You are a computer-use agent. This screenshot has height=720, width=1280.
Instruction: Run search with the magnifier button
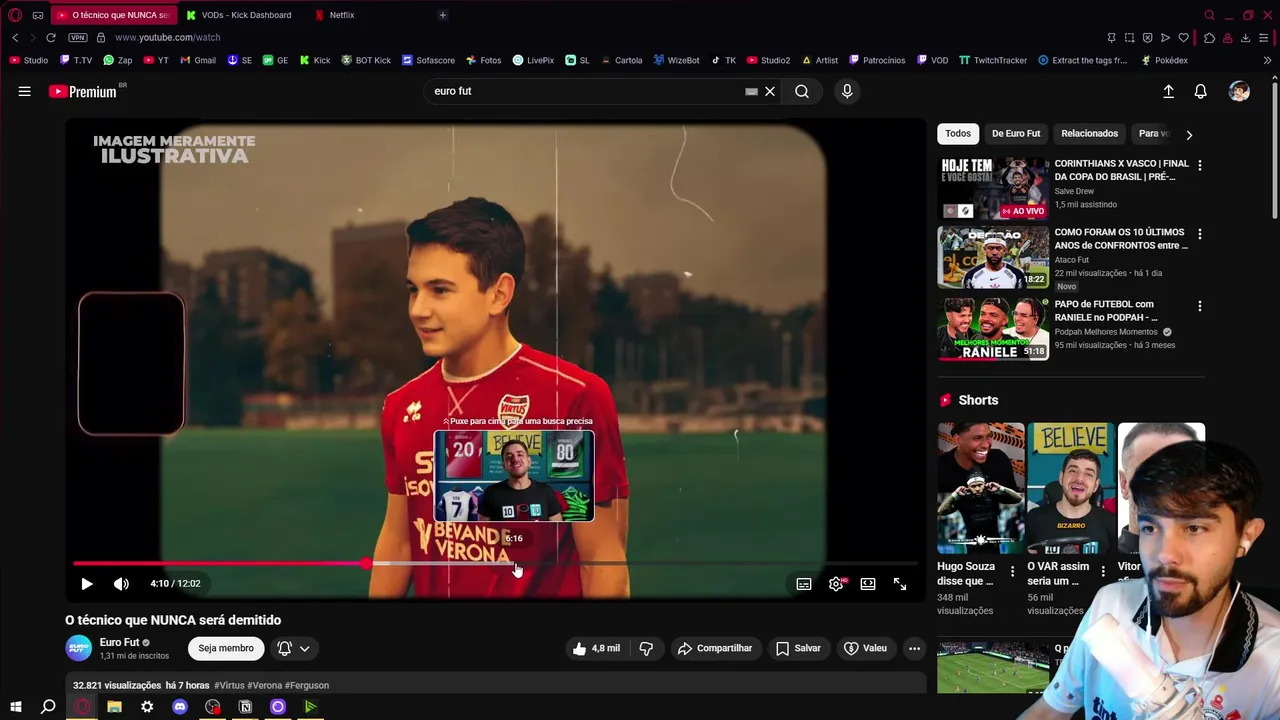[x=802, y=91]
